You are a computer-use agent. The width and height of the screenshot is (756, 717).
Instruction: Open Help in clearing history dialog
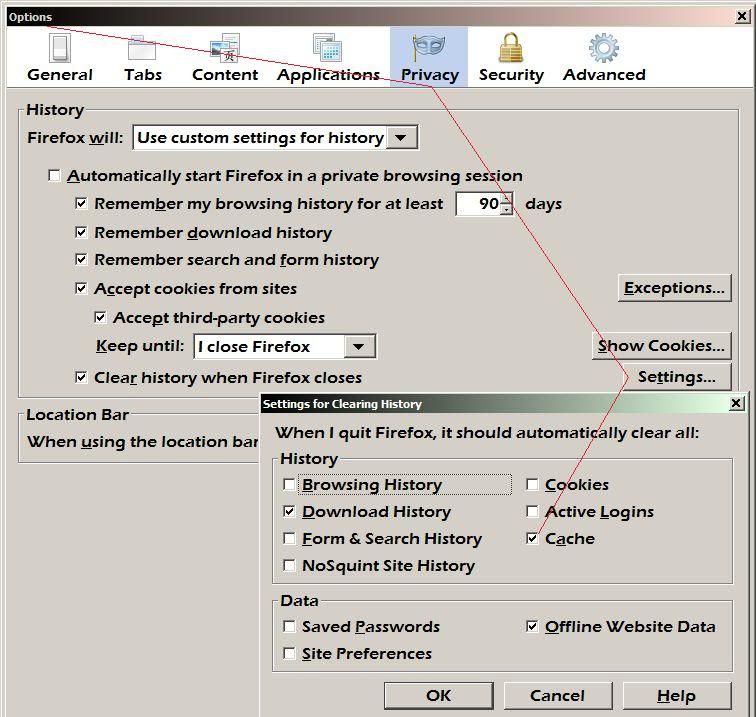(677, 695)
